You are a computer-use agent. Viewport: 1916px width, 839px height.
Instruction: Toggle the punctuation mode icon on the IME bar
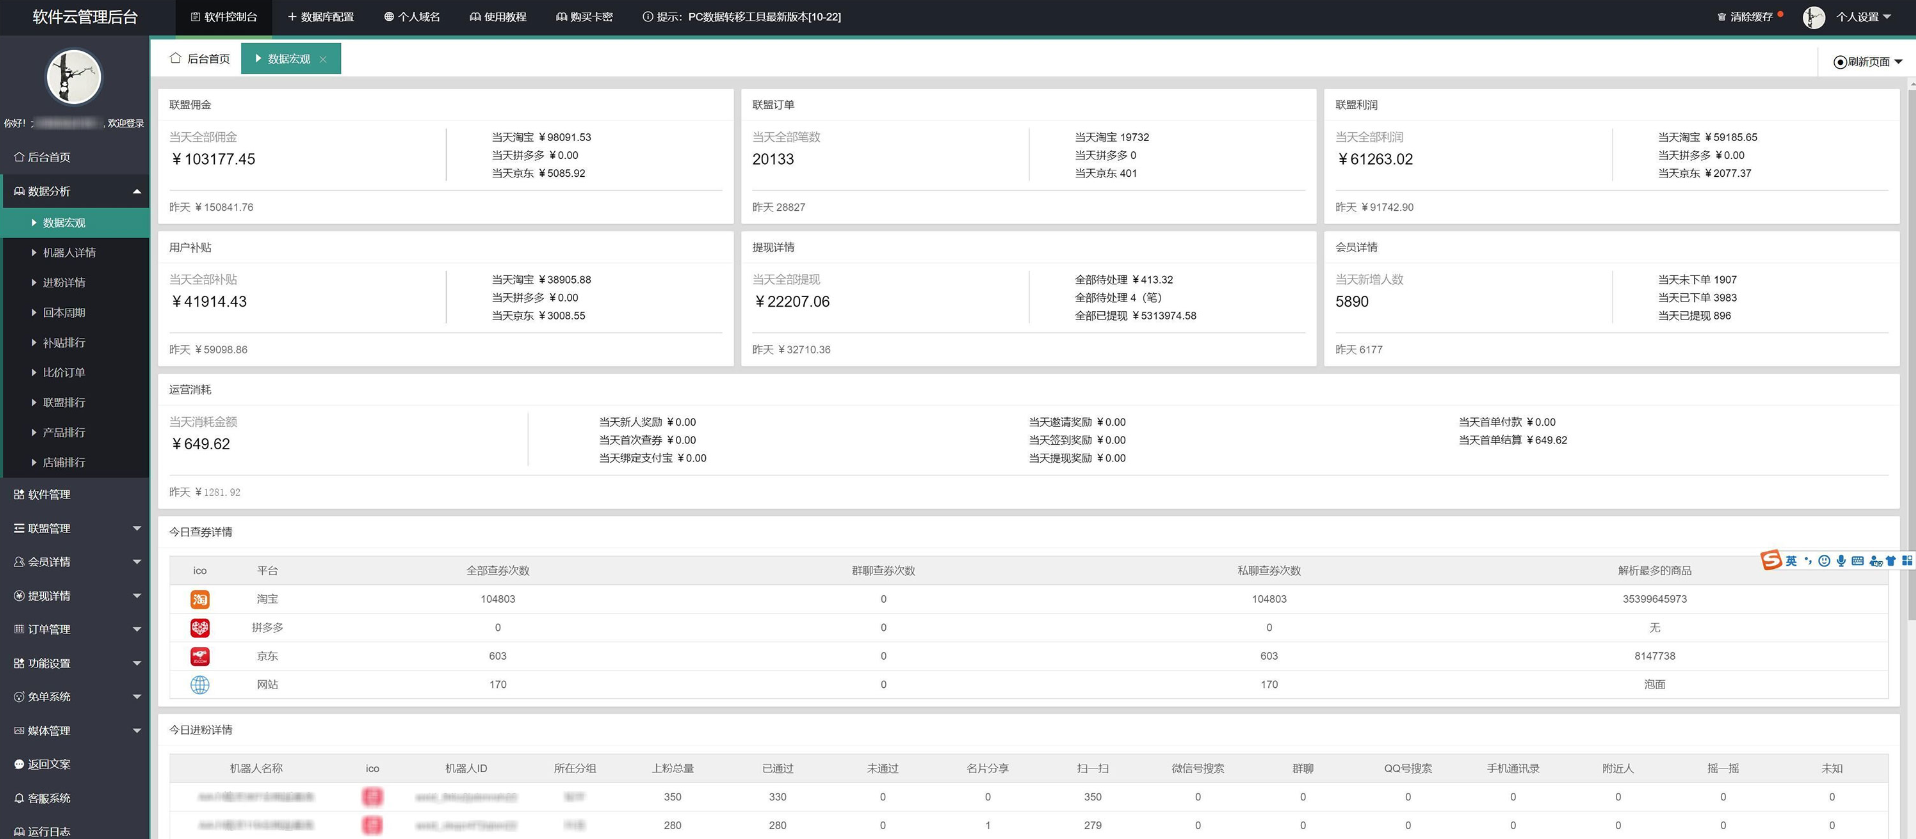pyautogui.click(x=1808, y=561)
